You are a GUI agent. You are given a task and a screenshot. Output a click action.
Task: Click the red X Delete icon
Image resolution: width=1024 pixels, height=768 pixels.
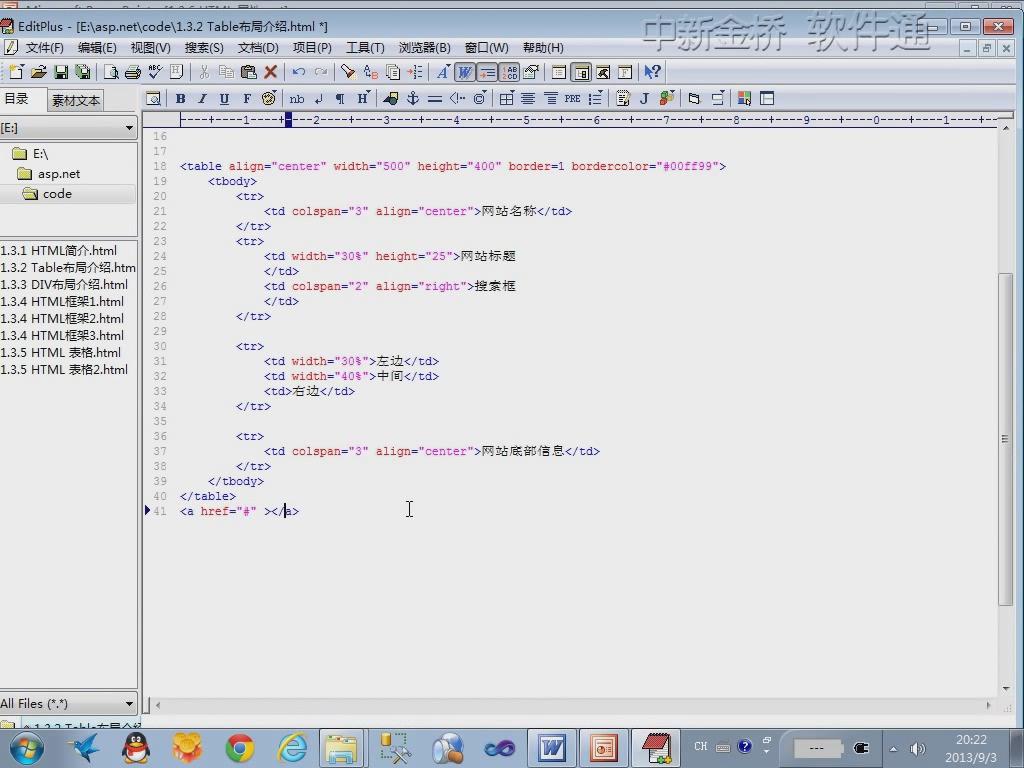[x=270, y=72]
